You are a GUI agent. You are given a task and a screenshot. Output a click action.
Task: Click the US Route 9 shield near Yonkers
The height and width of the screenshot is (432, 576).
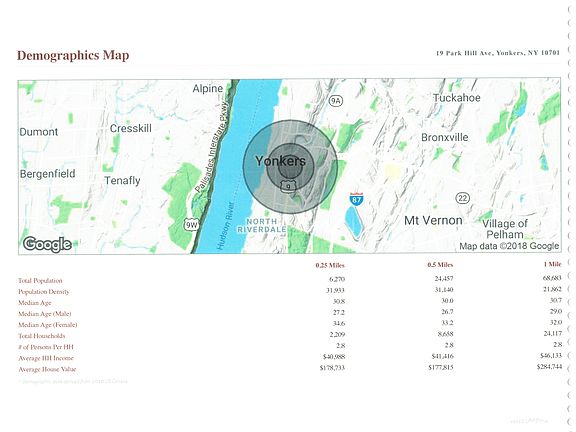click(288, 187)
